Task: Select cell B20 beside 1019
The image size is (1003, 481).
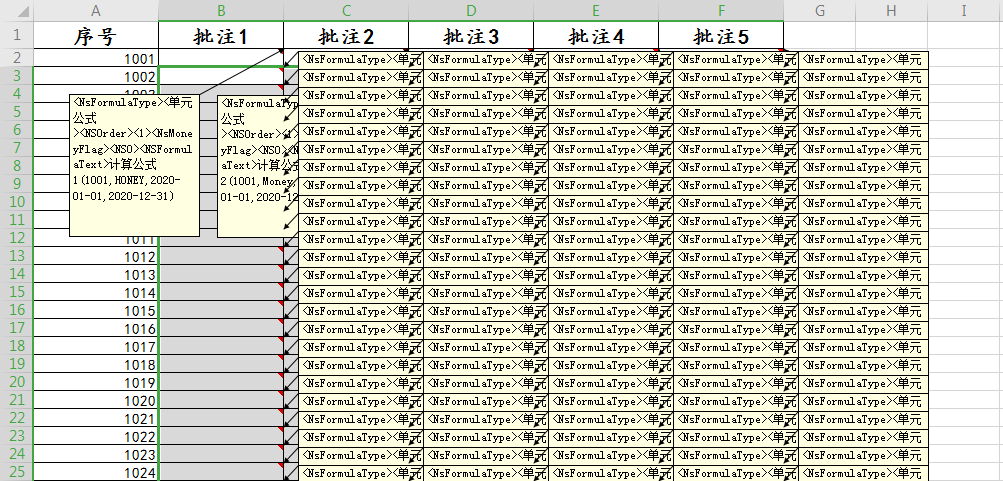Action: click(221, 382)
